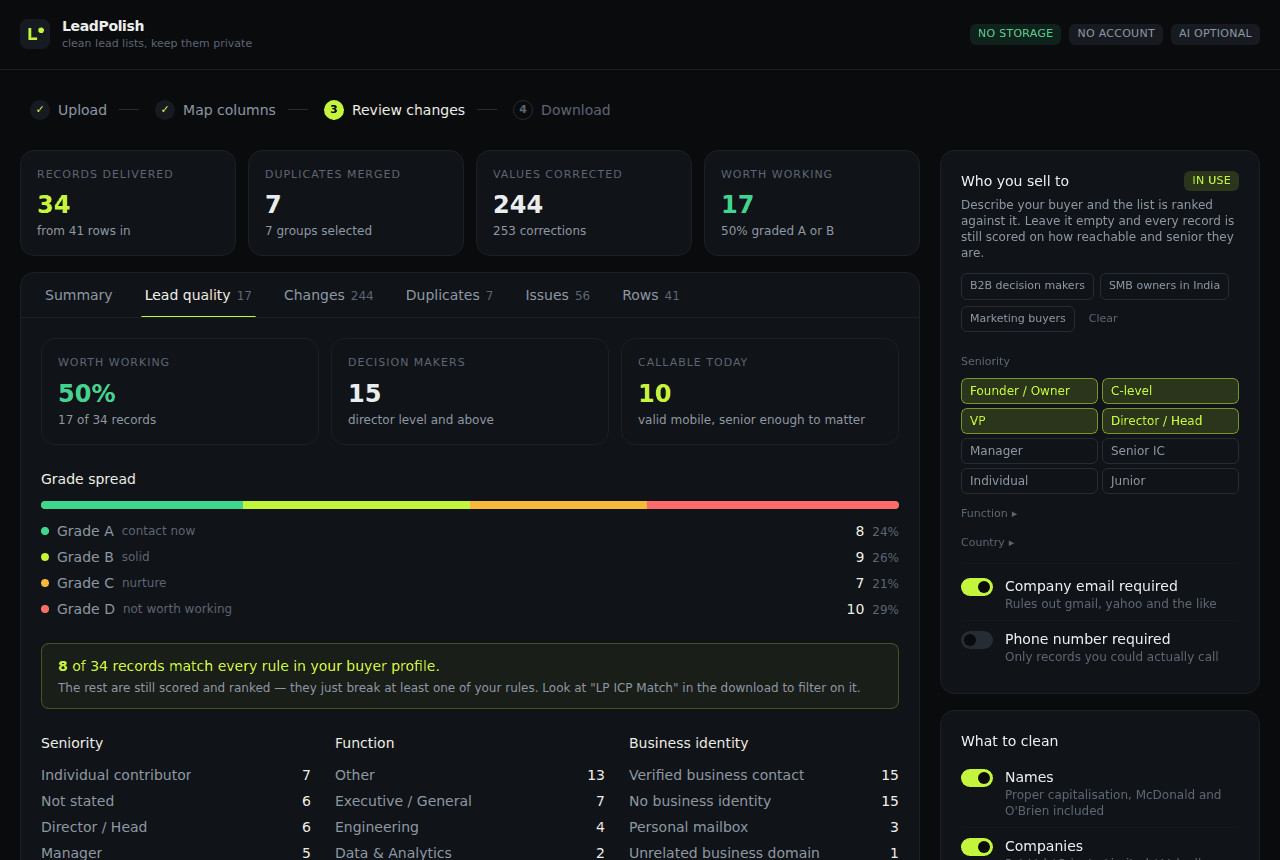This screenshot has height=860, width=1280.
Task: Deselect C-level seniority chip
Action: coord(1170,391)
